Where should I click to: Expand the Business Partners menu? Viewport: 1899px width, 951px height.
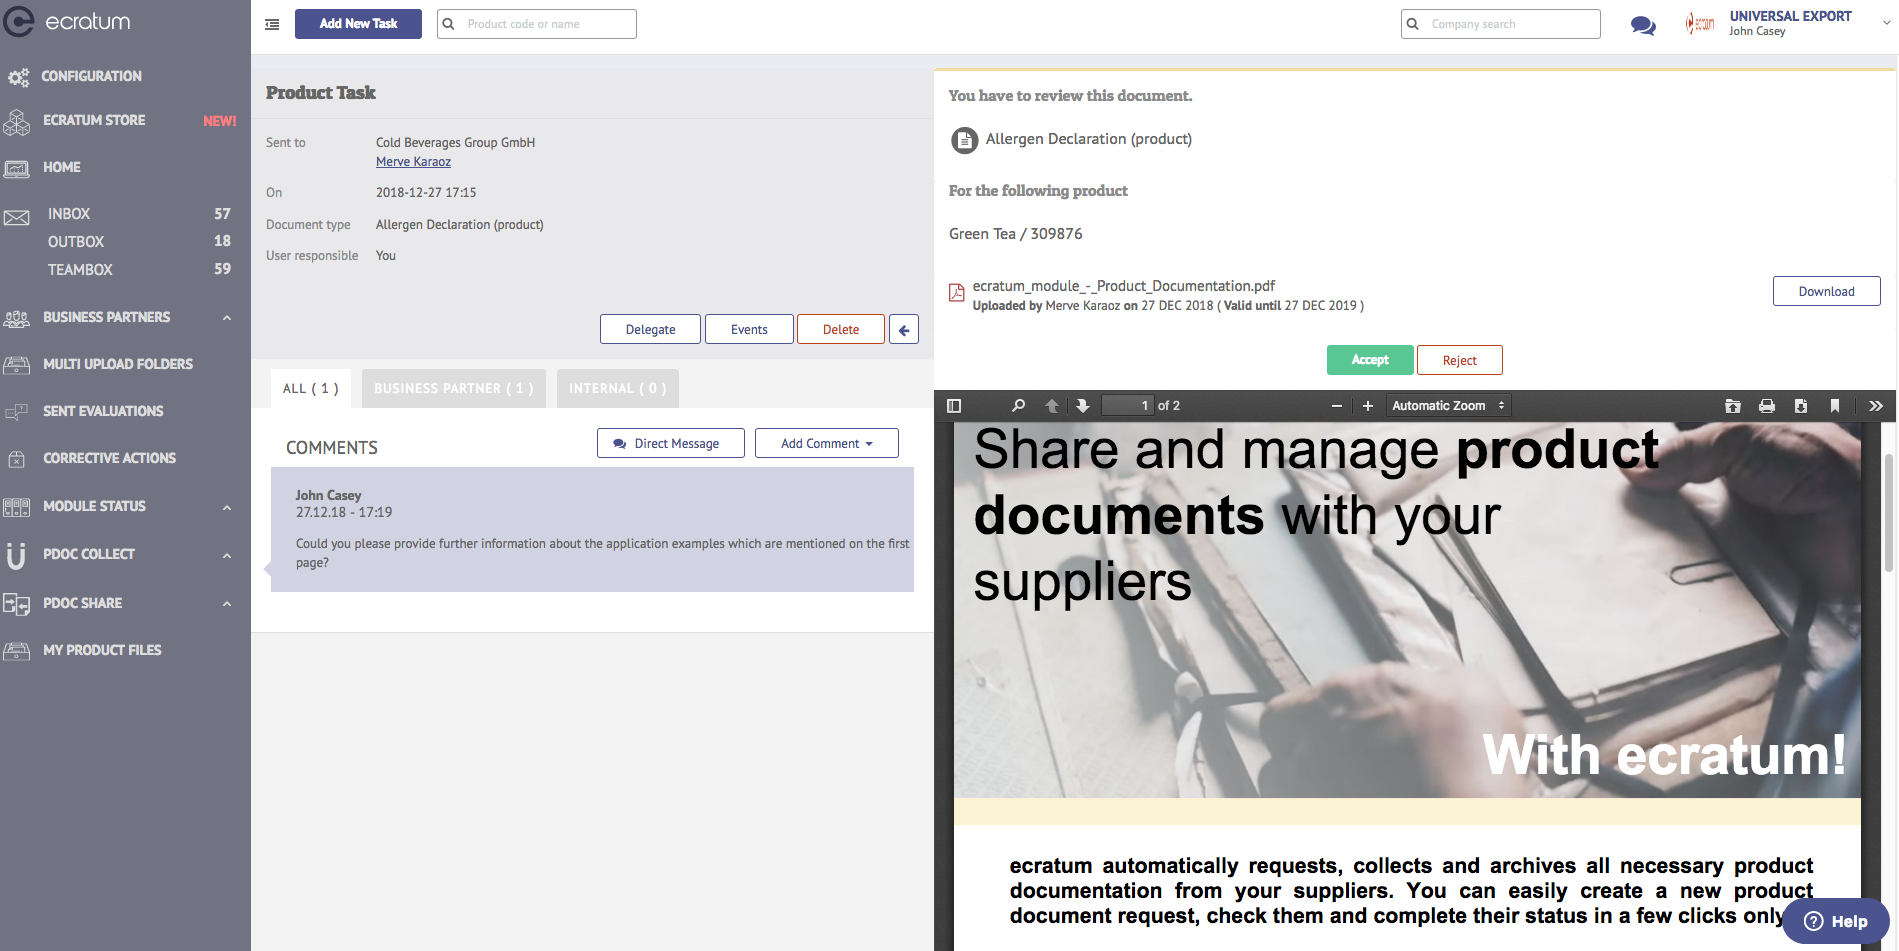coord(227,318)
